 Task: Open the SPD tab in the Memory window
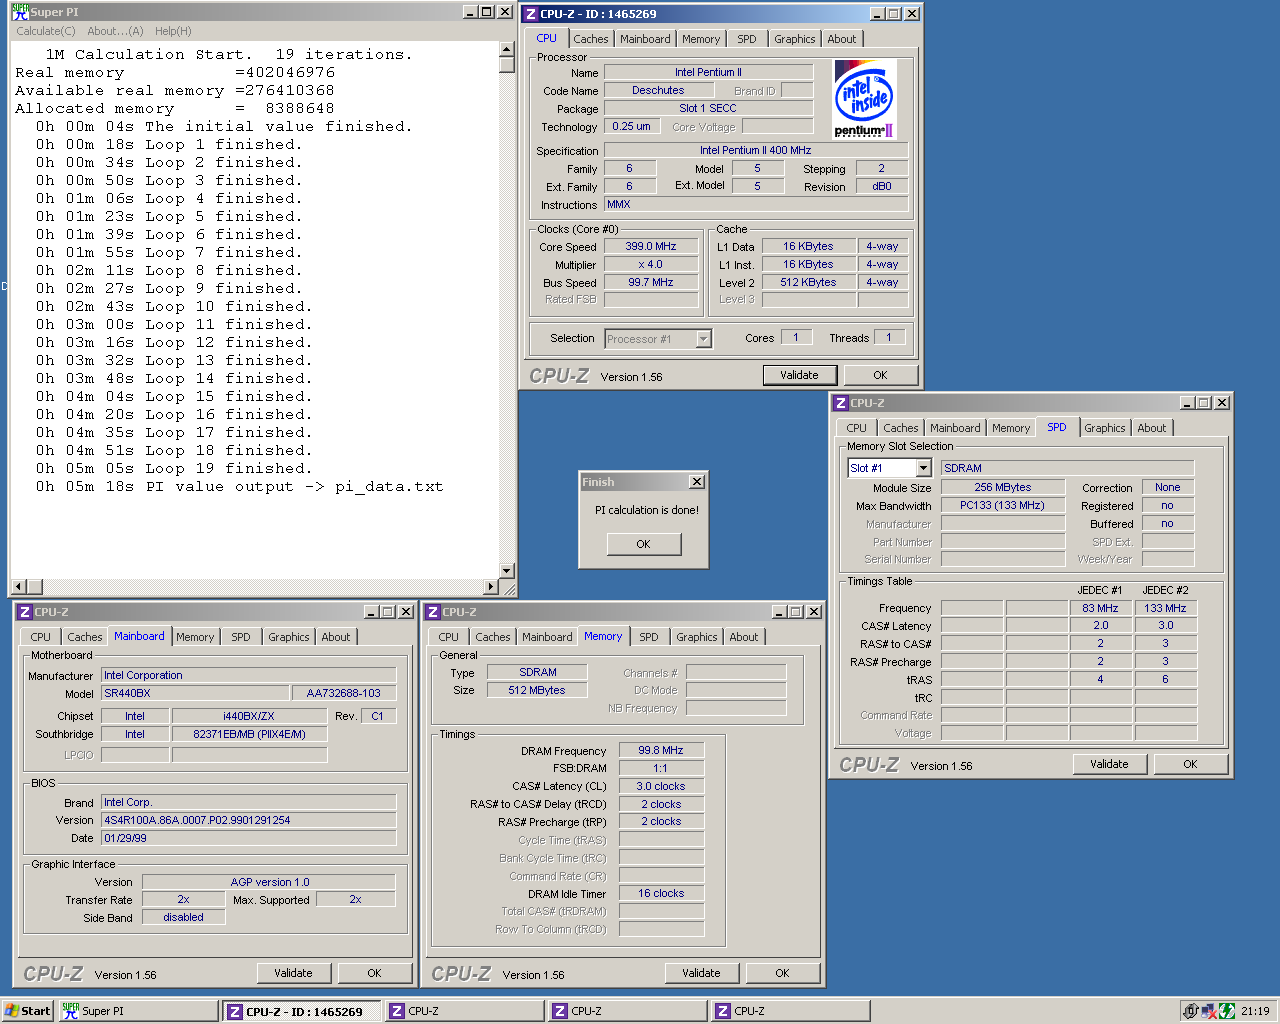pyautogui.click(x=649, y=637)
